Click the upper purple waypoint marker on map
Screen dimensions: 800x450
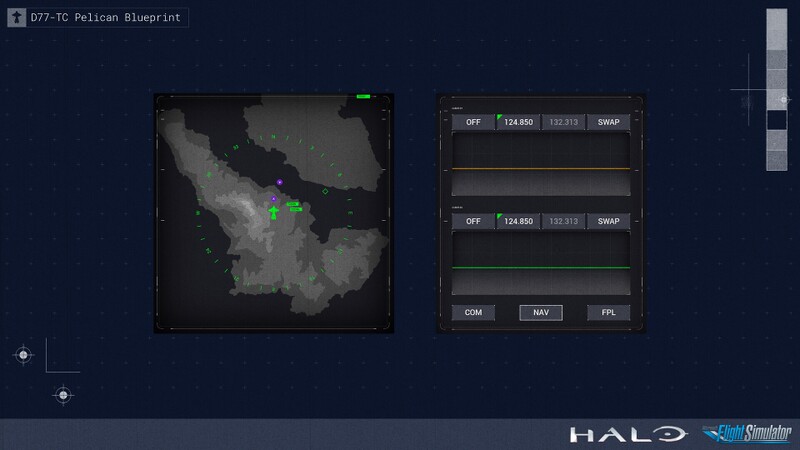[280, 182]
